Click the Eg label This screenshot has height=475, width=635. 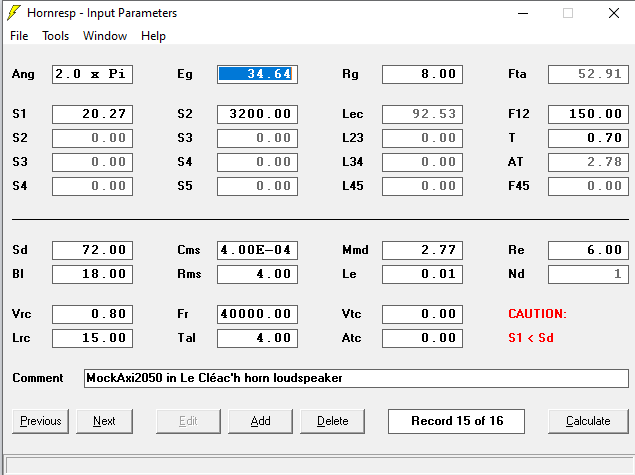point(185,75)
